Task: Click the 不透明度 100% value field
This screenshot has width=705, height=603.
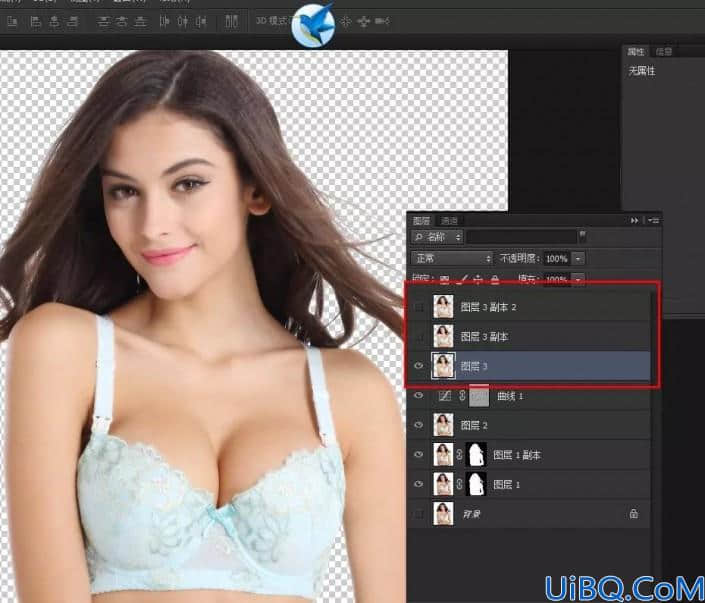Action: click(557, 259)
